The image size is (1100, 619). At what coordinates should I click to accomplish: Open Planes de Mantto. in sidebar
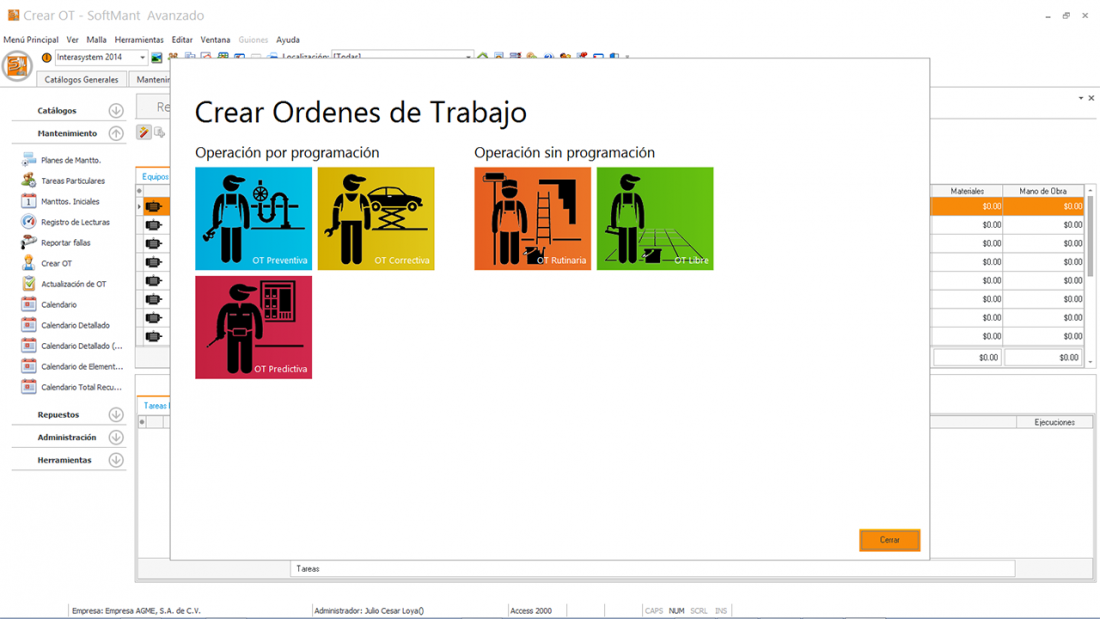point(70,160)
